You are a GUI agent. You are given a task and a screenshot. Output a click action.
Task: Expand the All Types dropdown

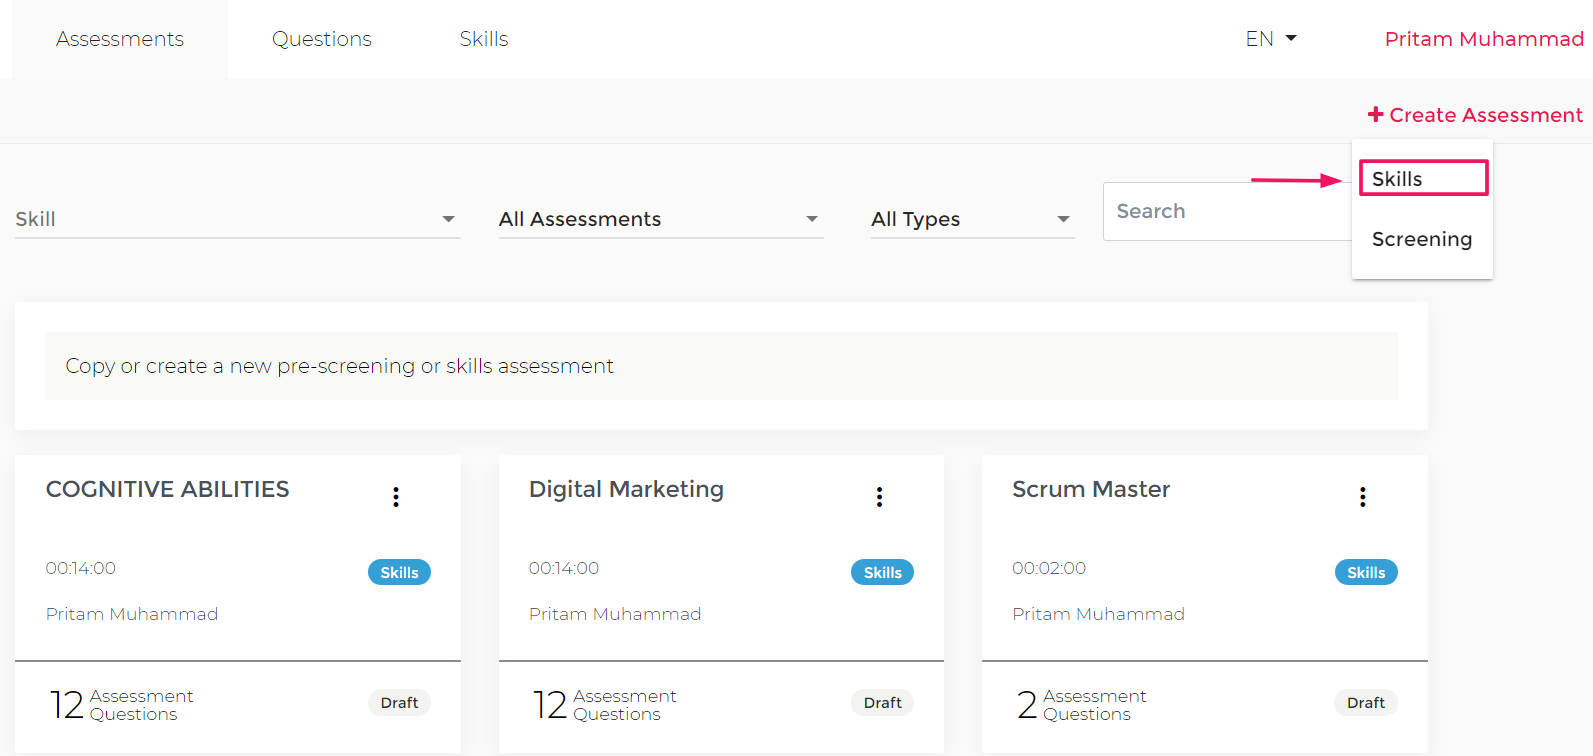point(972,219)
